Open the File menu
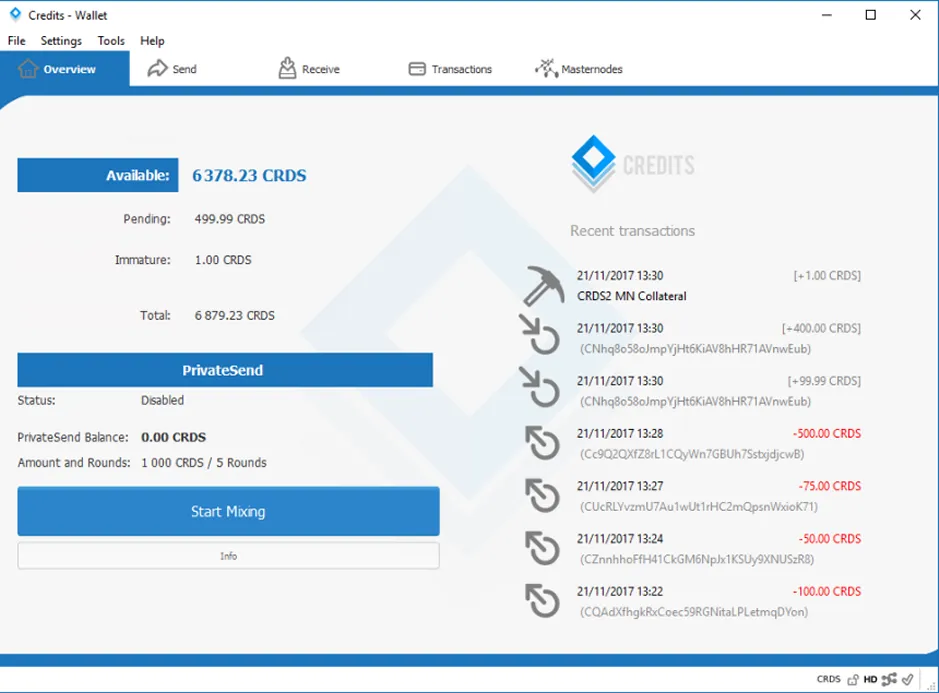 point(16,41)
